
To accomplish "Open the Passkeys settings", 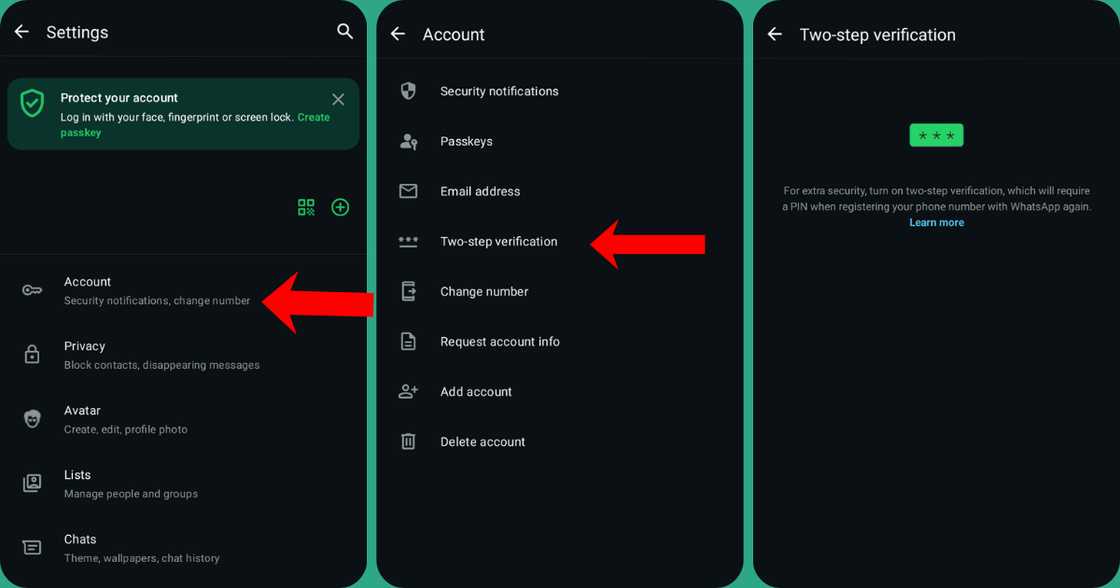I will pos(466,141).
